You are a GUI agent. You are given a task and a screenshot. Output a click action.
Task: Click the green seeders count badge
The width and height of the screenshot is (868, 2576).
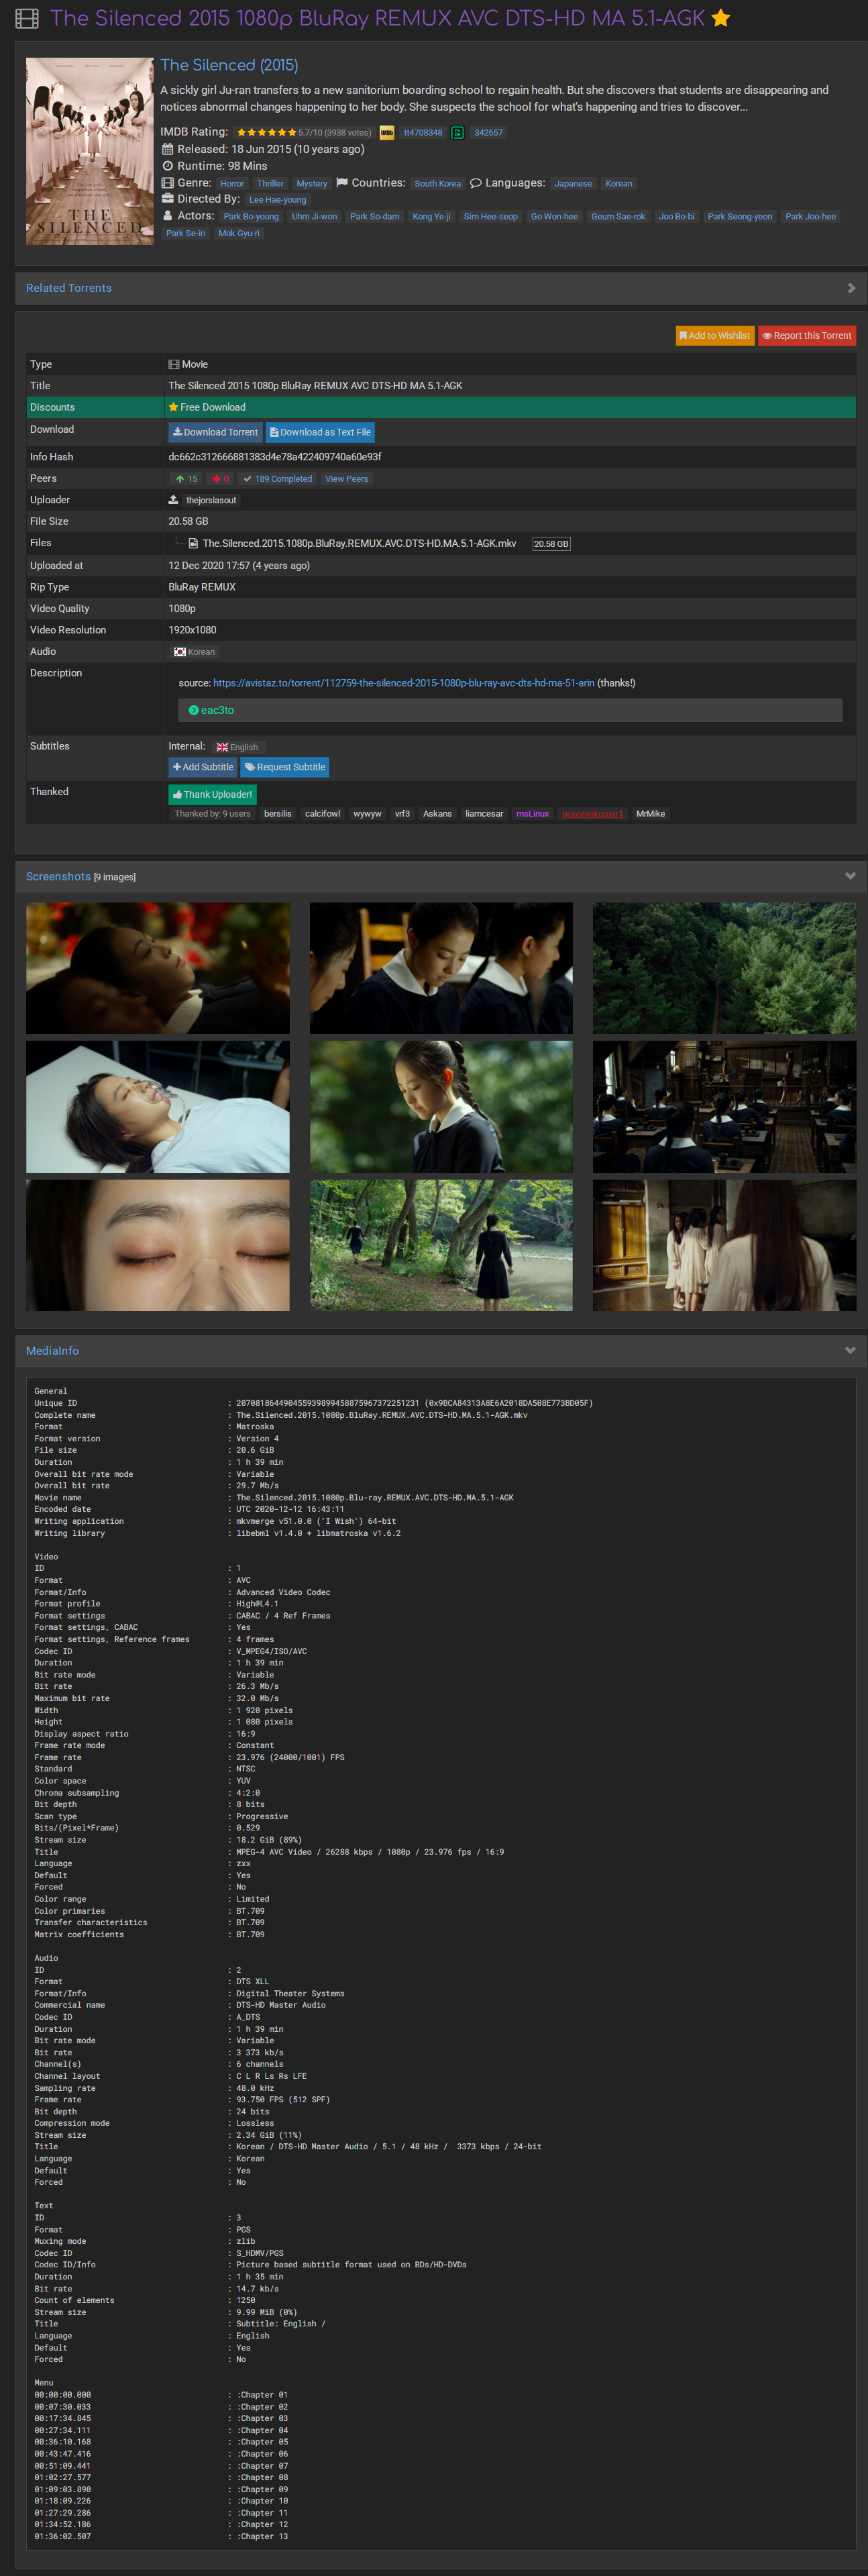point(187,479)
